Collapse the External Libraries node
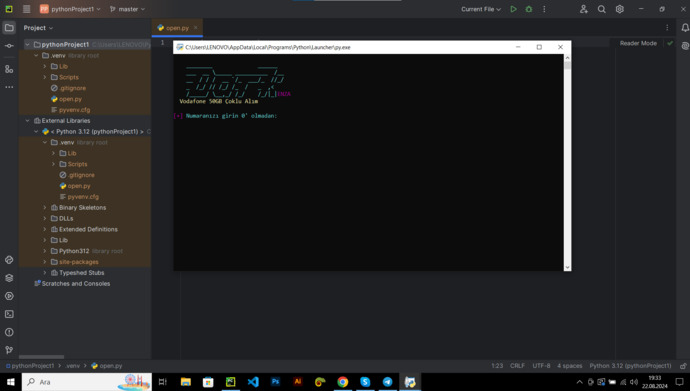Viewport: 690px width, 391px height. 27,121
